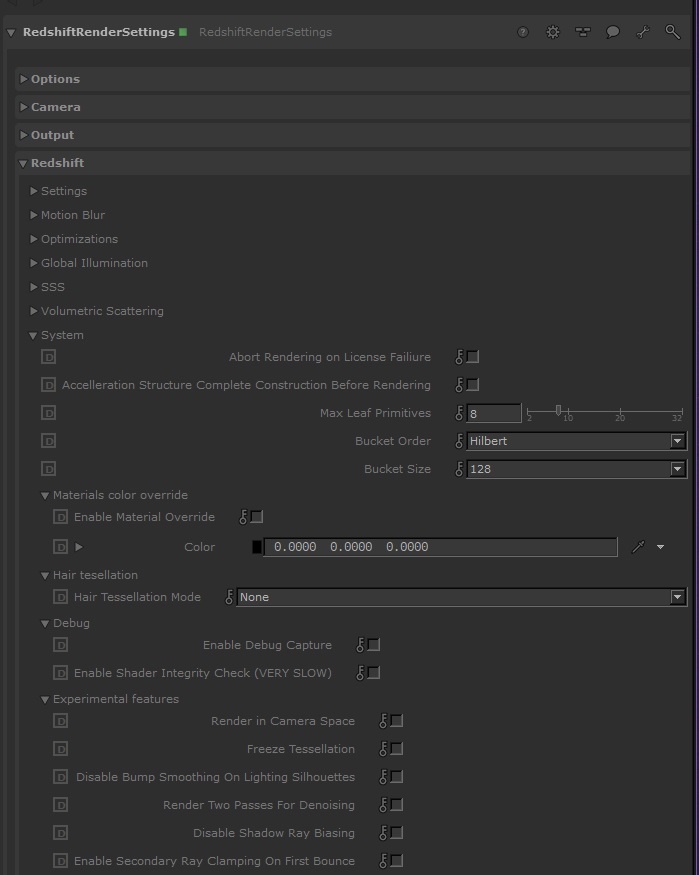Click default icon beside Max Leaf Primitives
This screenshot has height=875, width=699.
(49, 413)
